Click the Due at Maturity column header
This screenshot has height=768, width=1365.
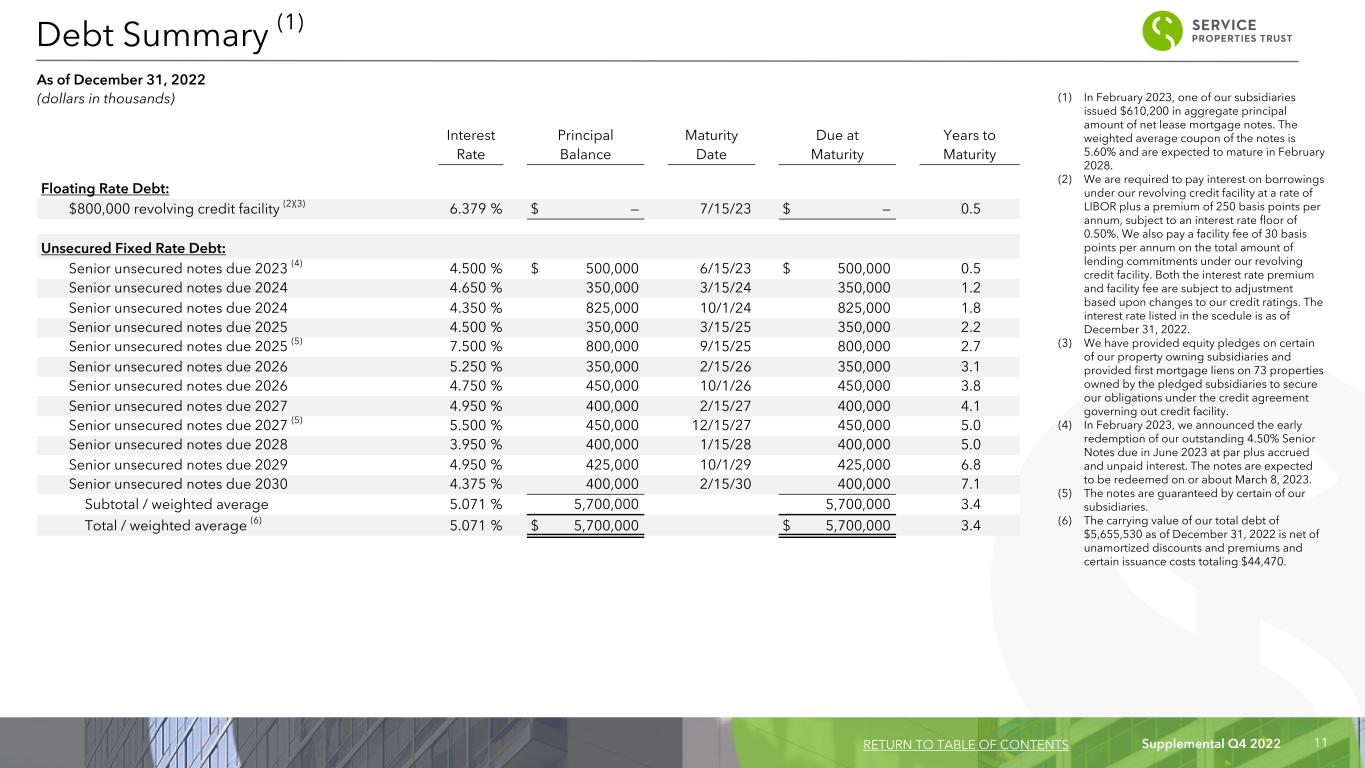837,145
